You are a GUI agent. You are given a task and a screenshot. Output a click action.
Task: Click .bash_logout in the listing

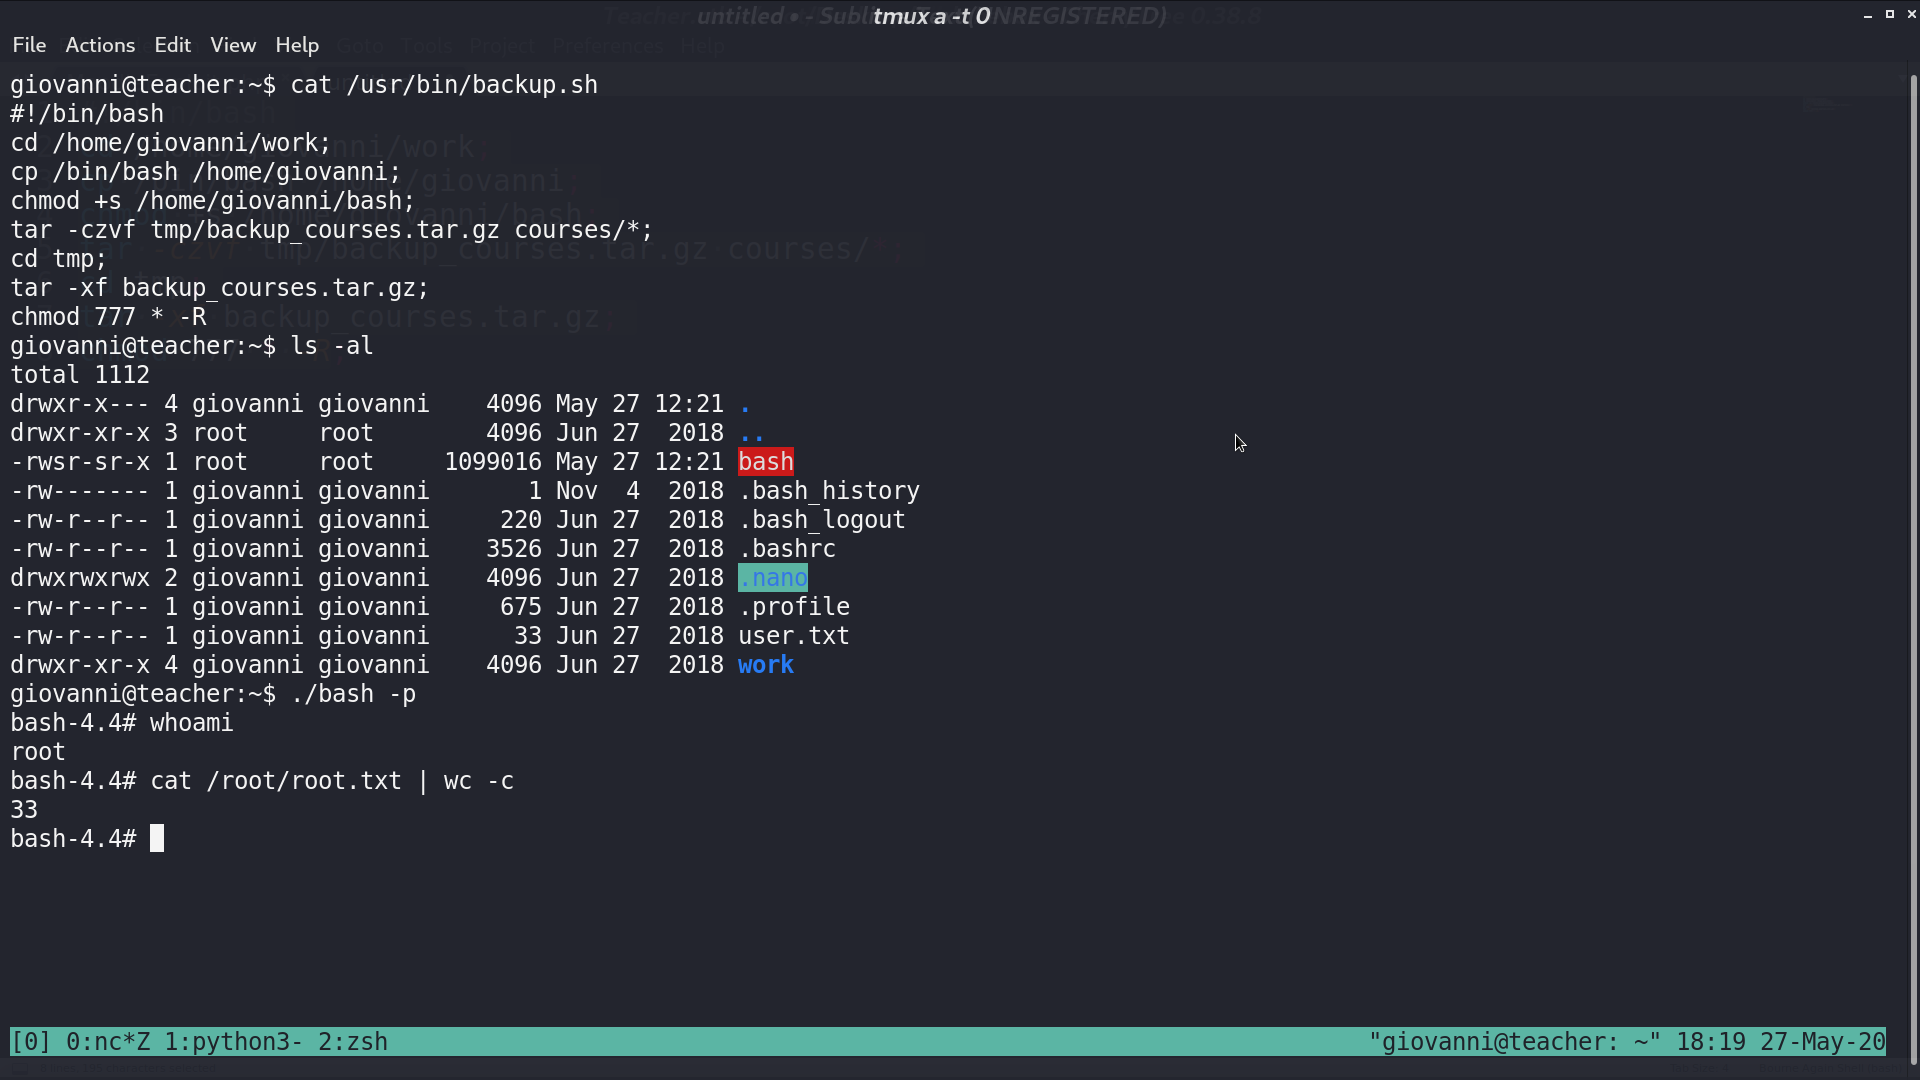click(822, 520)
